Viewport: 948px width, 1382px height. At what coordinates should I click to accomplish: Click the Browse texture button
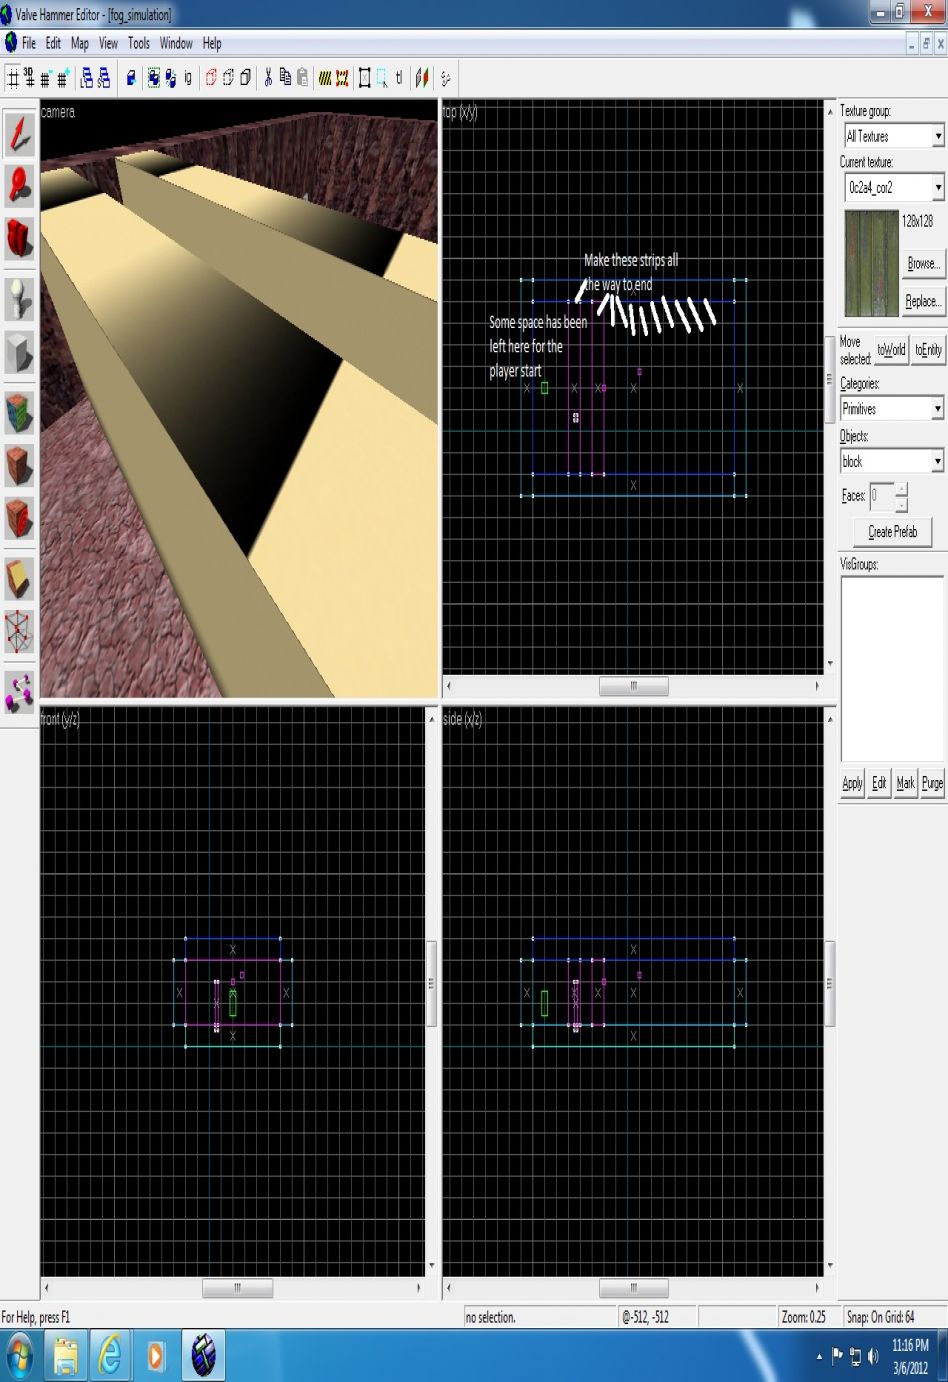pyautogui.click(x=922, y=264)
